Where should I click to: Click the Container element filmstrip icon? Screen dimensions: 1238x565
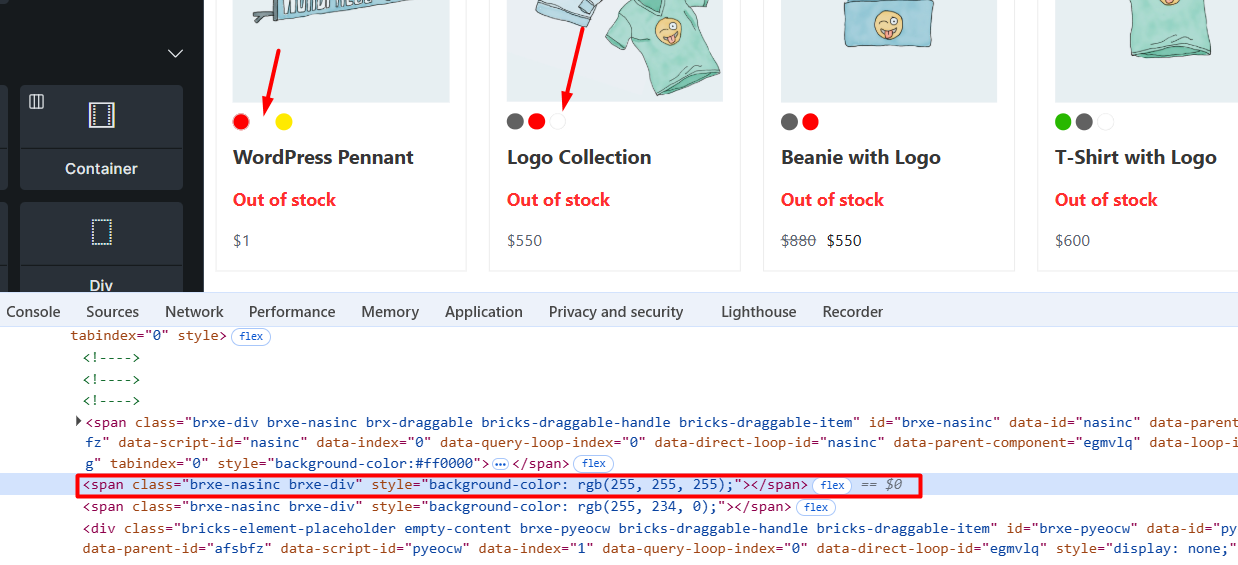pyautogui.click(x=101, y=115)
